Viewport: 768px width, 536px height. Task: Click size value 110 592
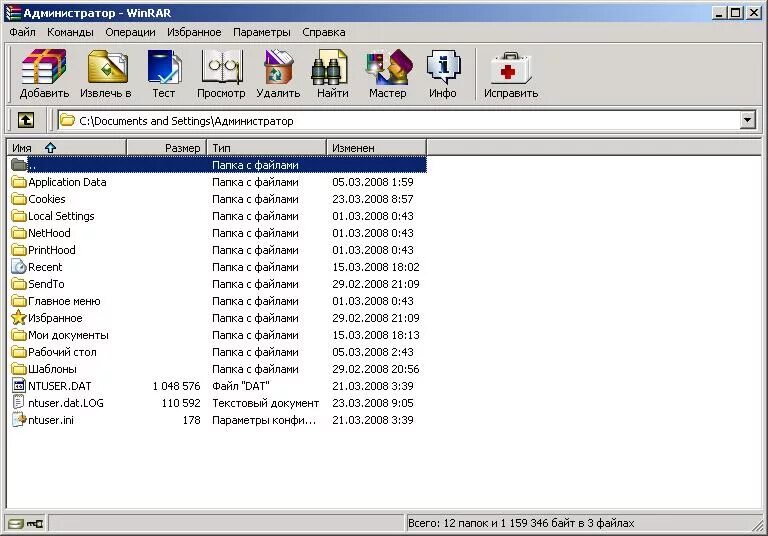tap(181, 403)
